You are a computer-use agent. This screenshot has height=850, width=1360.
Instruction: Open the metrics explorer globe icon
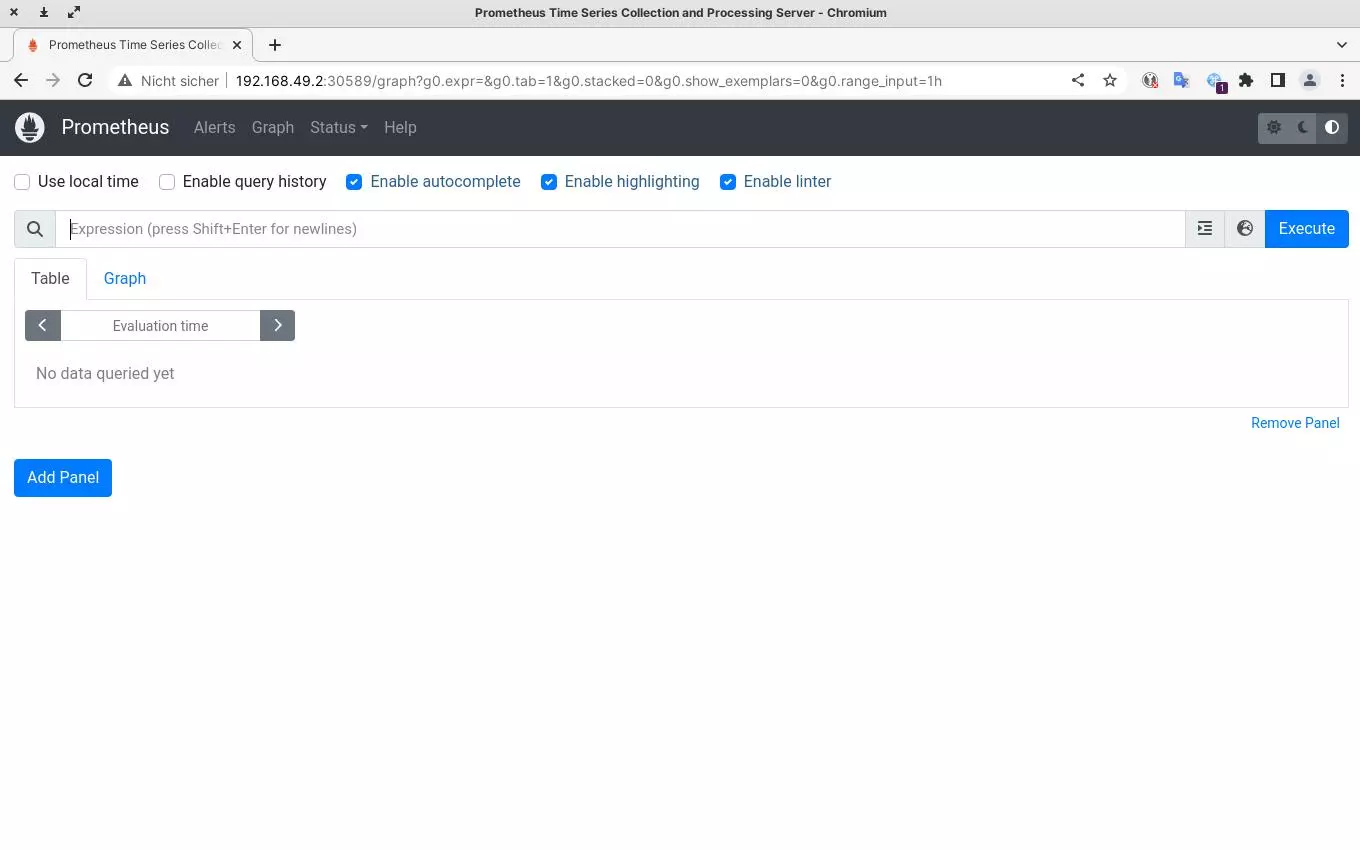pos(1245,229)
